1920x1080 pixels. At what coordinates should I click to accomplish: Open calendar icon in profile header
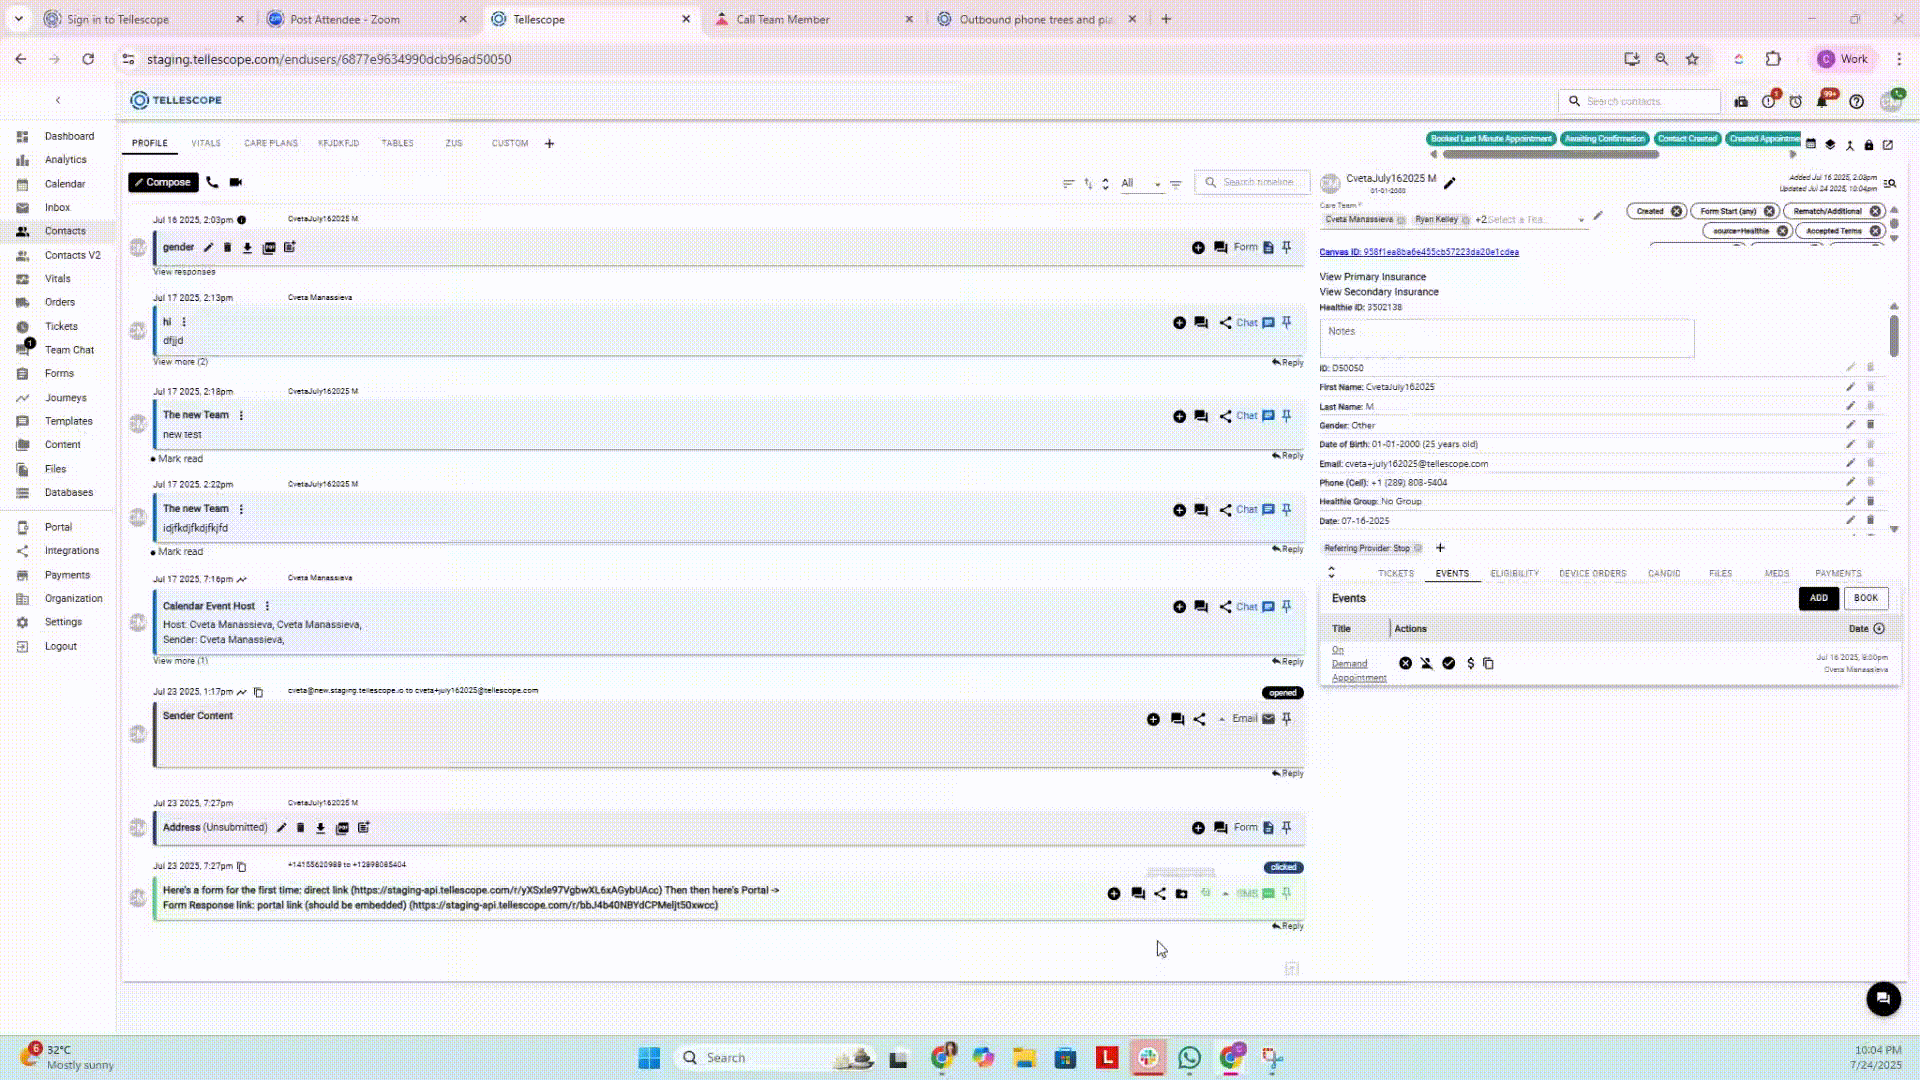point(1811,145)
